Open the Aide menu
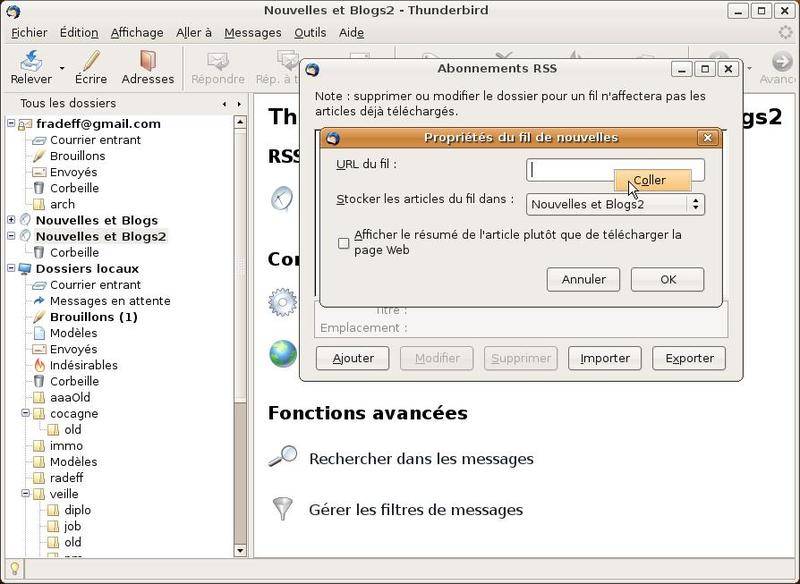The image size is (800, 584). 352,33
